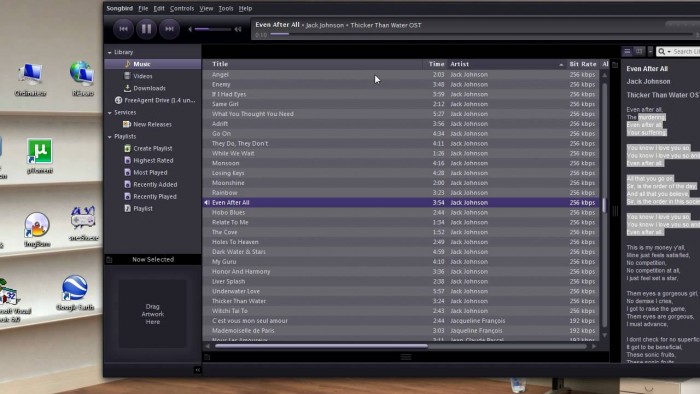Screen dimensions: 700x394
Task: Open the Ordinateur desktop icon
Action: pos(30,79)
